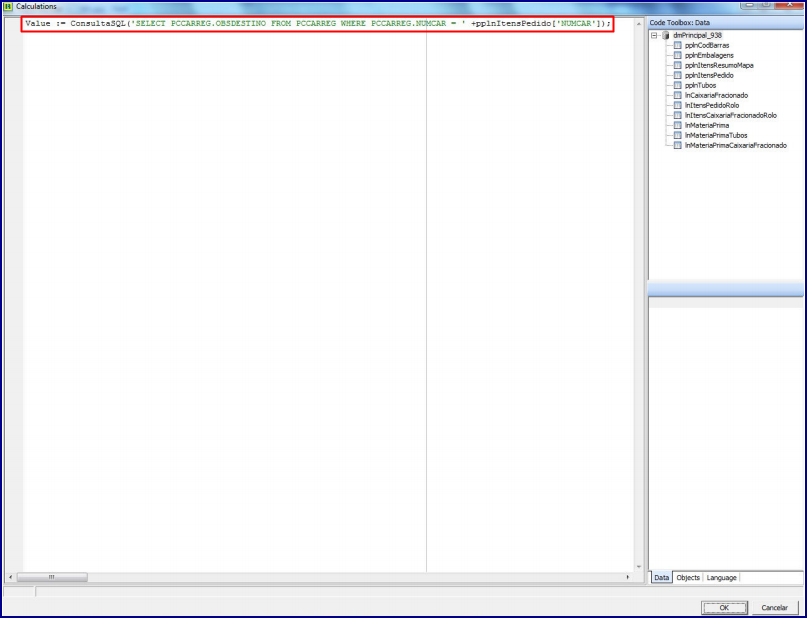This screenshot has height=618, width=807.
Task: Select pplnEmbalagens table icon
Action: tap(677, 55)
